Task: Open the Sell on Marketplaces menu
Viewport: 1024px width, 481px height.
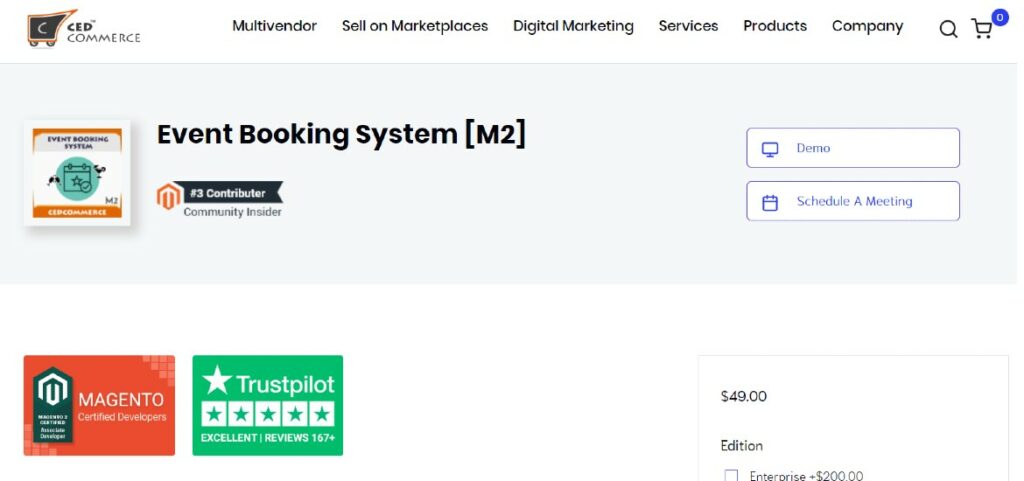Action: click(x=415, y=26)
